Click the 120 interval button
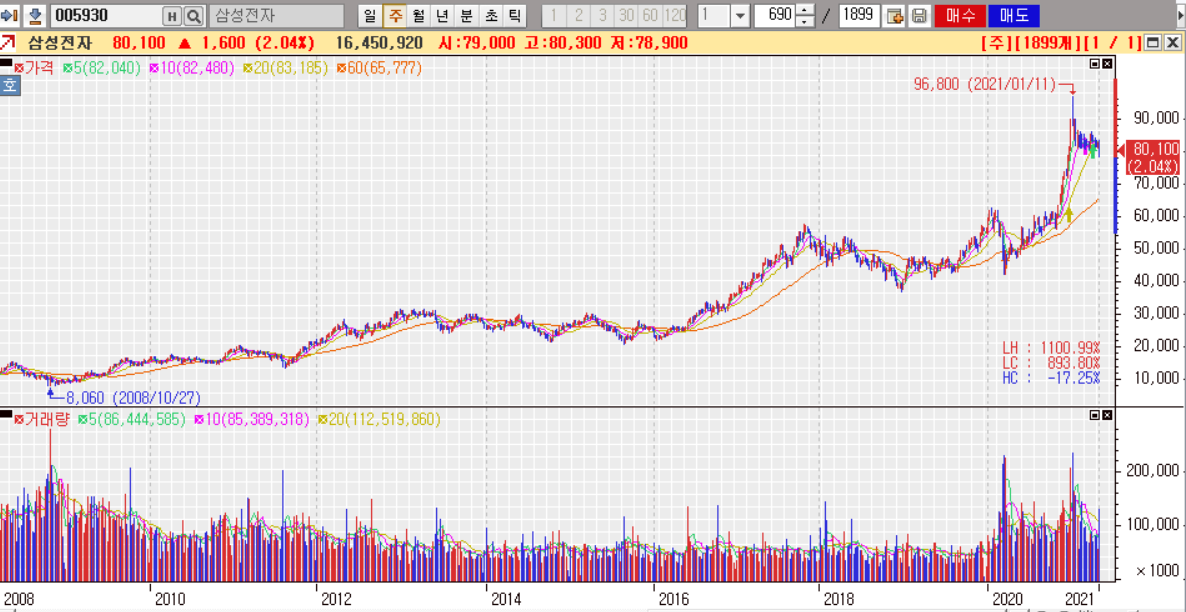The width and height of the screenshot is (1186, 612). coord(675,15)
